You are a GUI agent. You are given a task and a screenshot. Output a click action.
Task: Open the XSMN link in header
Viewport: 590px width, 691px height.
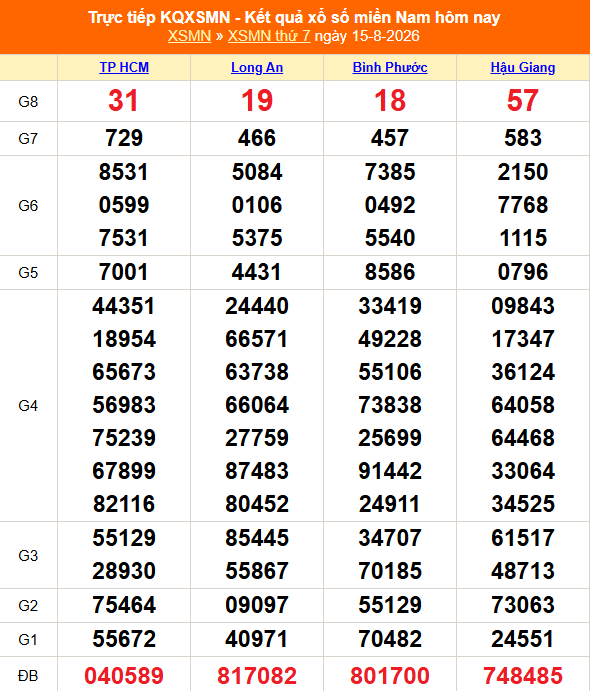(x=189, y=36)
